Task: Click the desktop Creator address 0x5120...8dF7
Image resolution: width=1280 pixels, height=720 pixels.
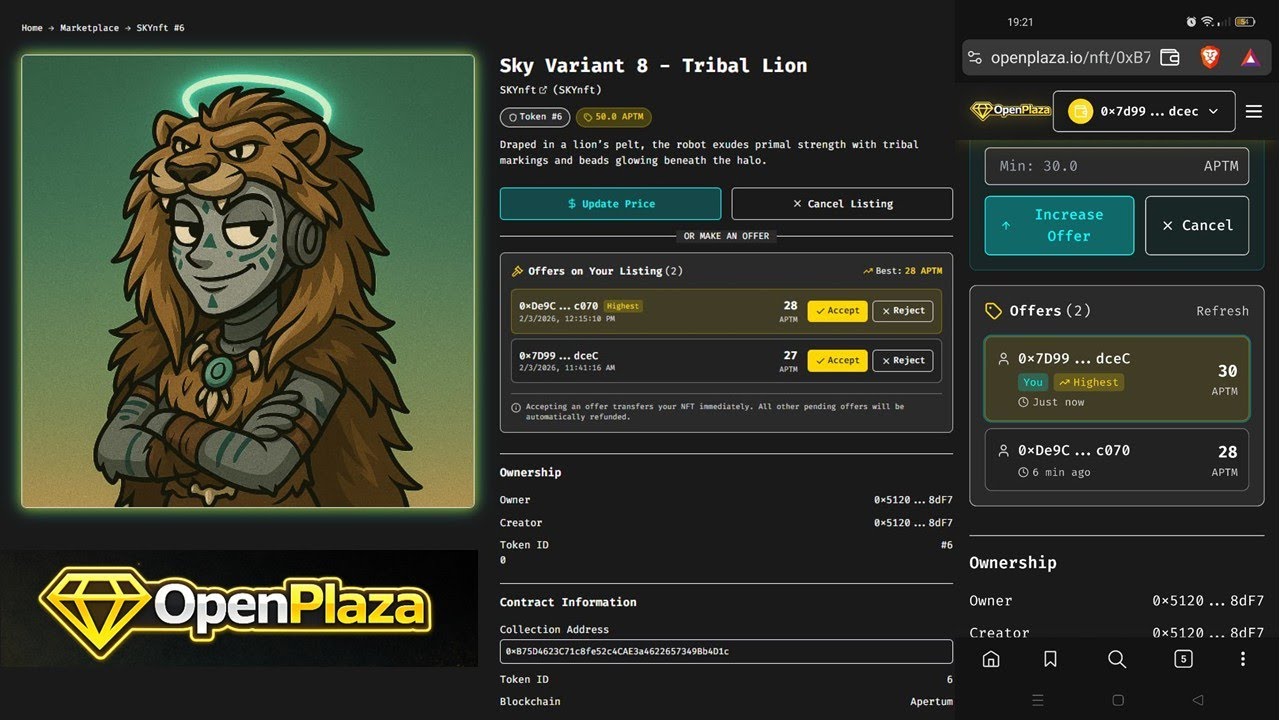Action: click(x=913, y=523)
